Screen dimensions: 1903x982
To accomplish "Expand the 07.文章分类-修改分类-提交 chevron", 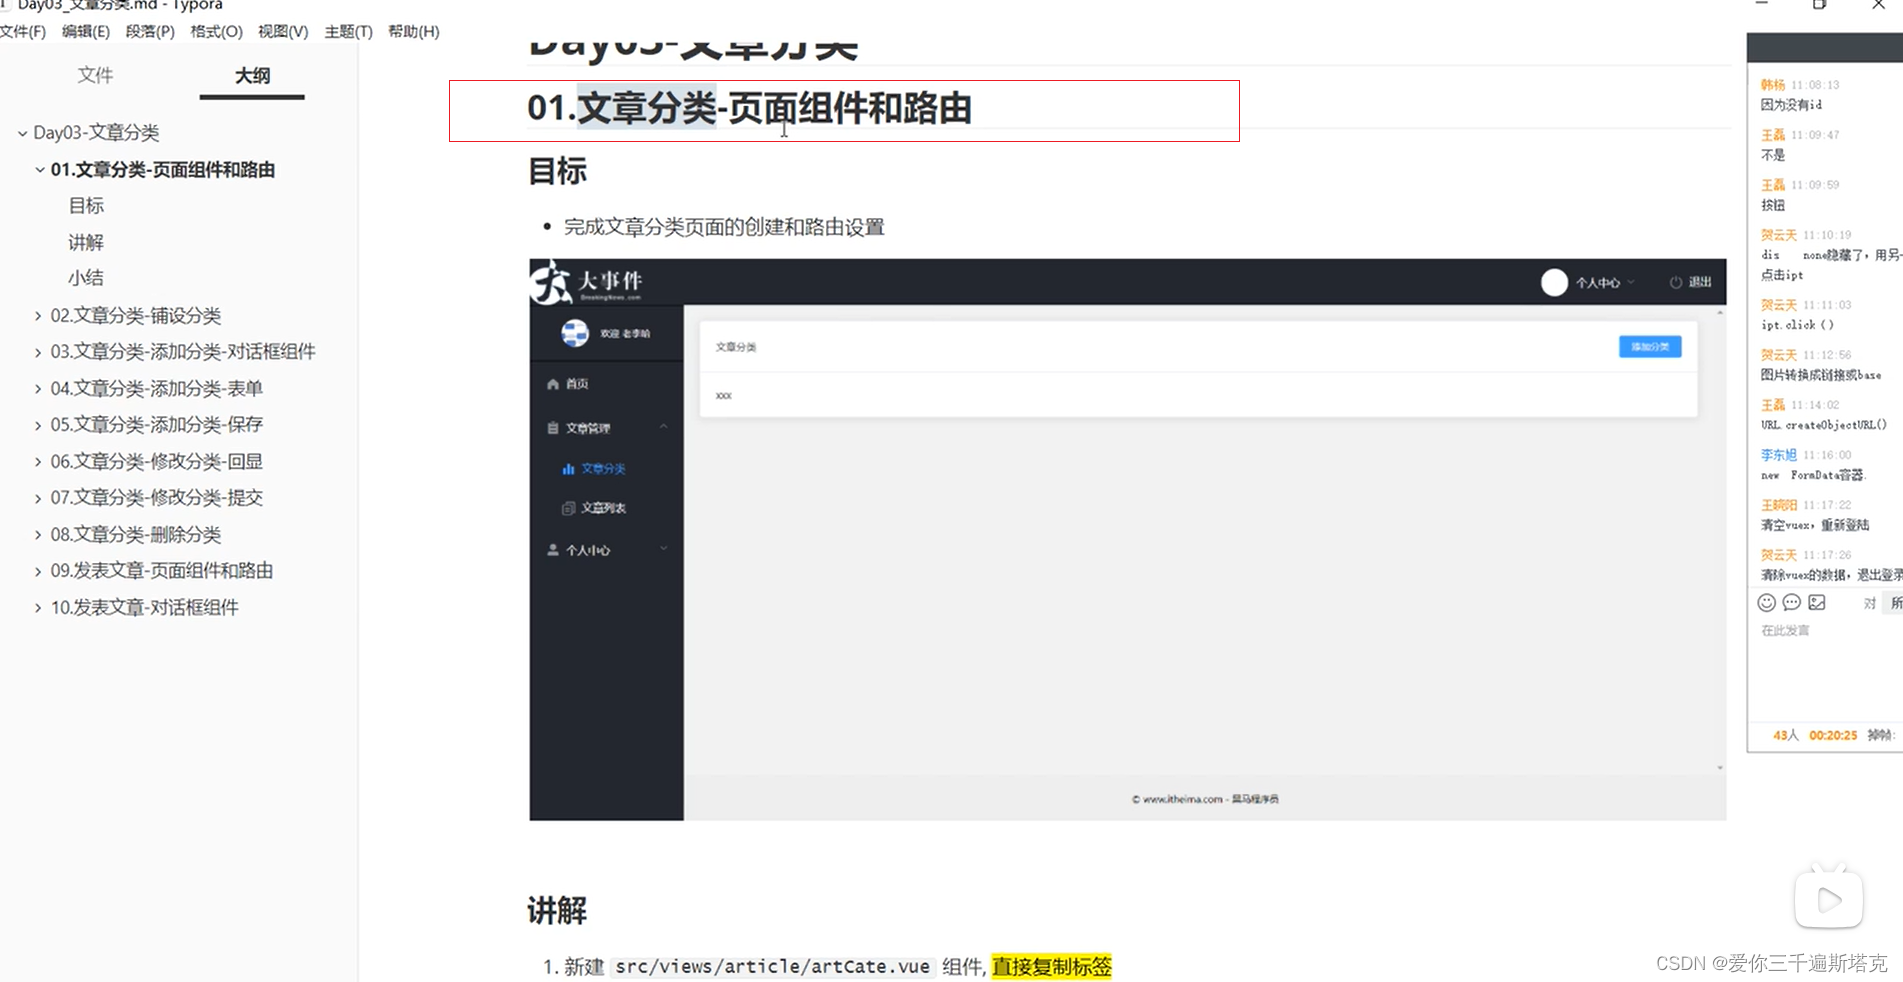I will click(x=38, y=498).
